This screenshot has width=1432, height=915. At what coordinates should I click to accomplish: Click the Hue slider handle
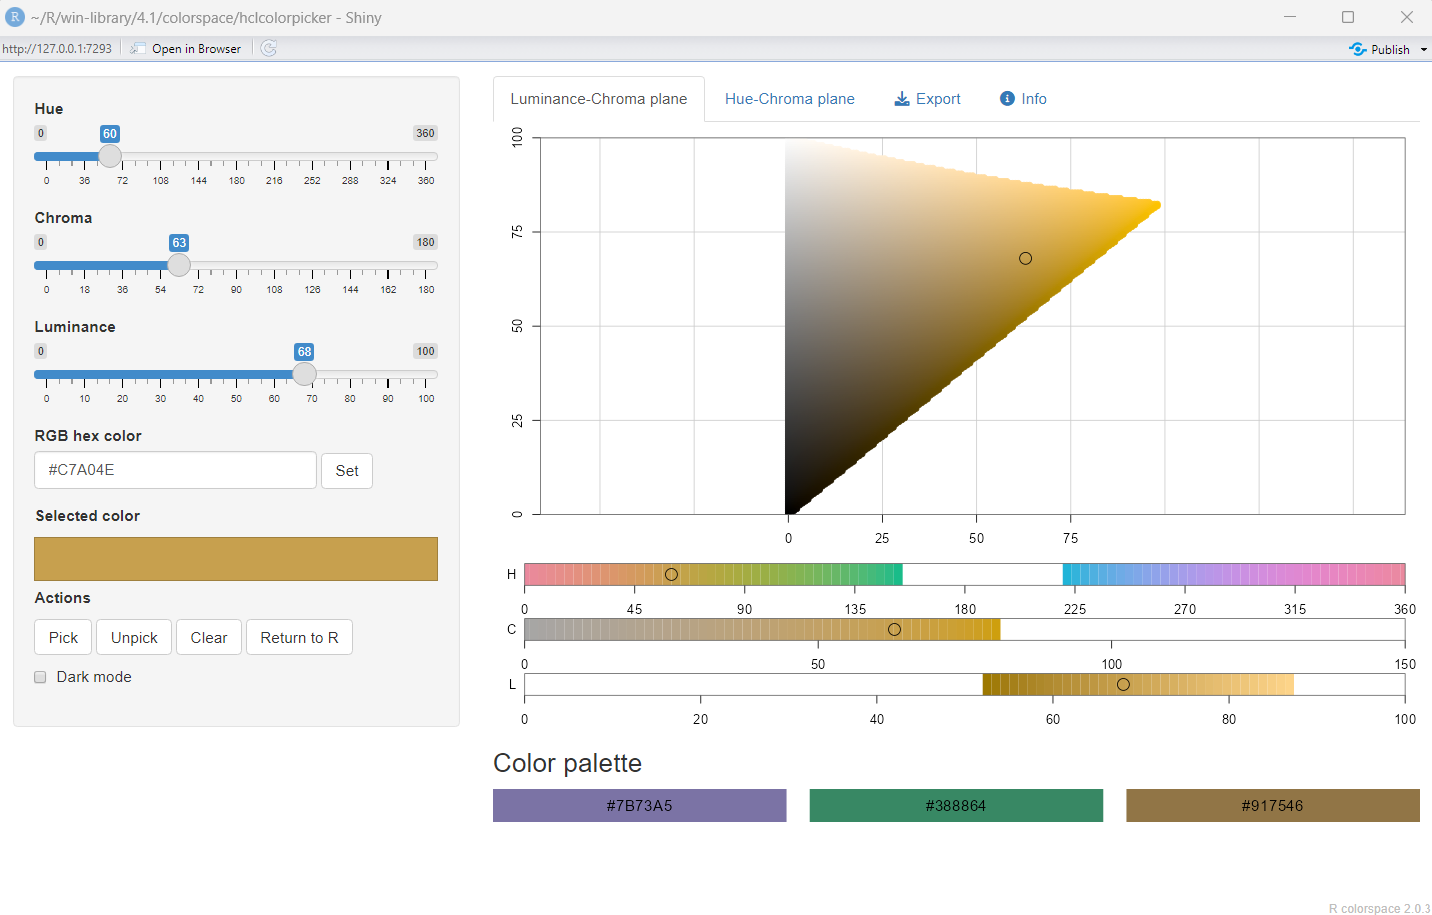tap(110, 156)
